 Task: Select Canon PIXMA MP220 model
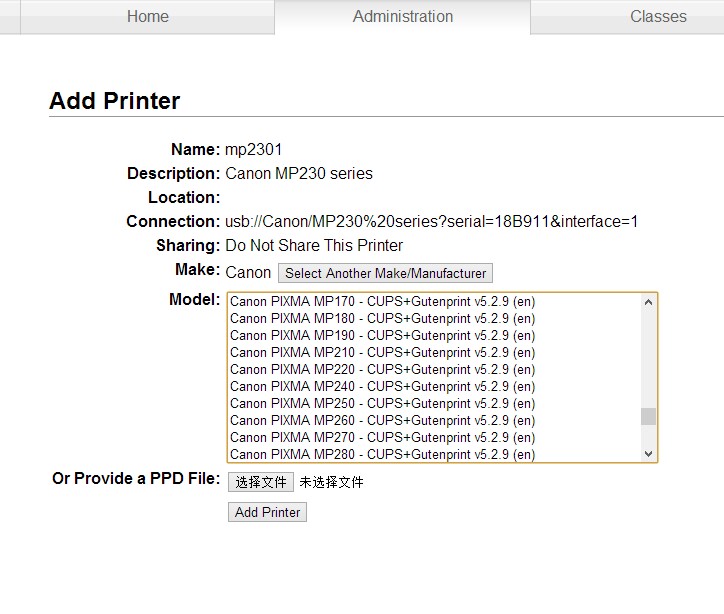pyautogui.click(x=434, y=370)
